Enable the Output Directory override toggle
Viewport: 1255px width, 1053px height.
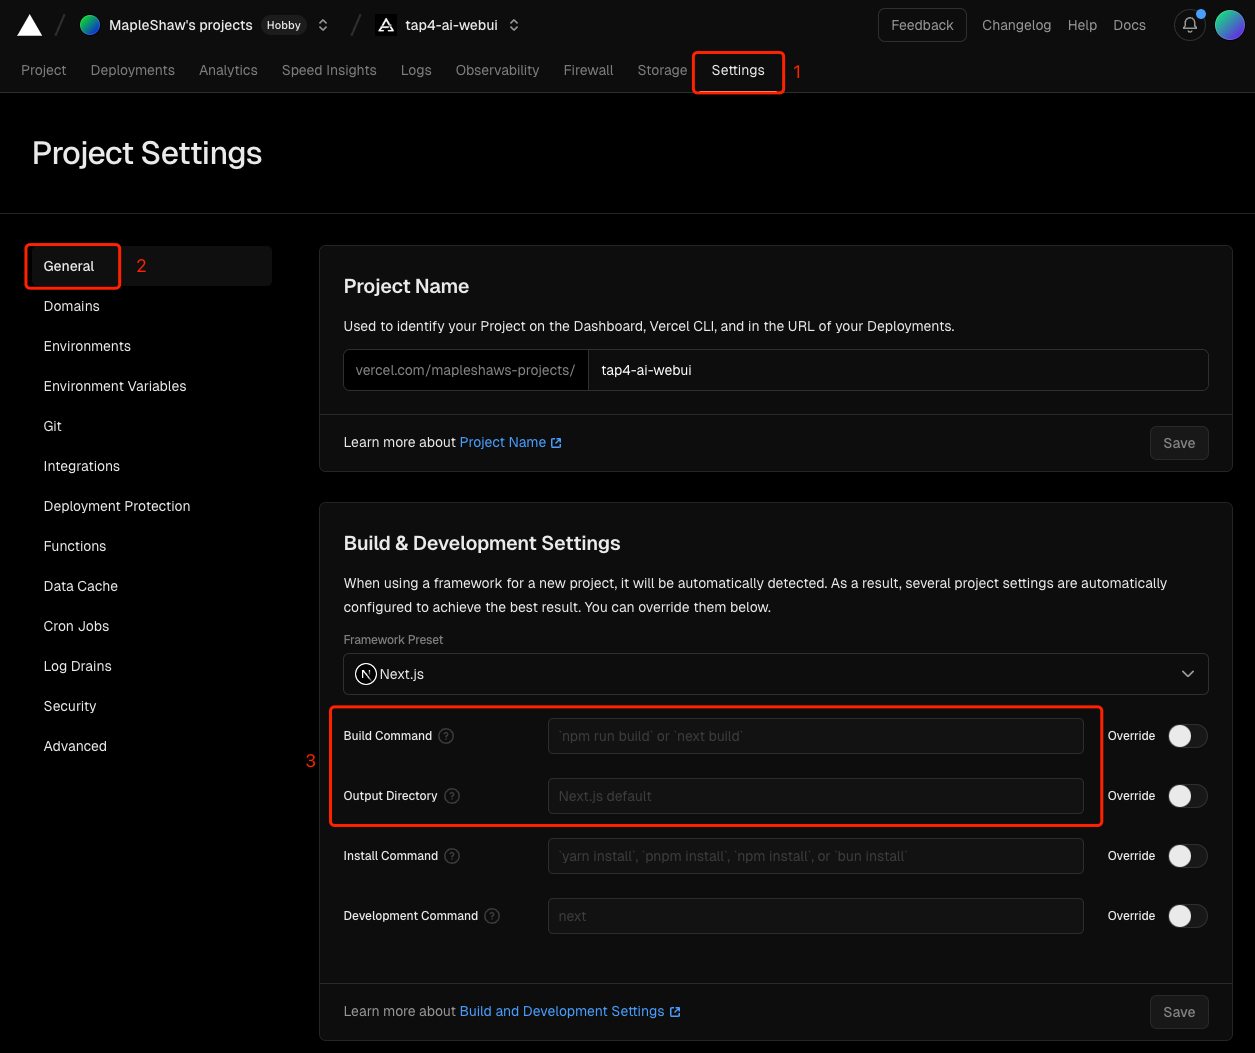click(x=1187, y=796)
